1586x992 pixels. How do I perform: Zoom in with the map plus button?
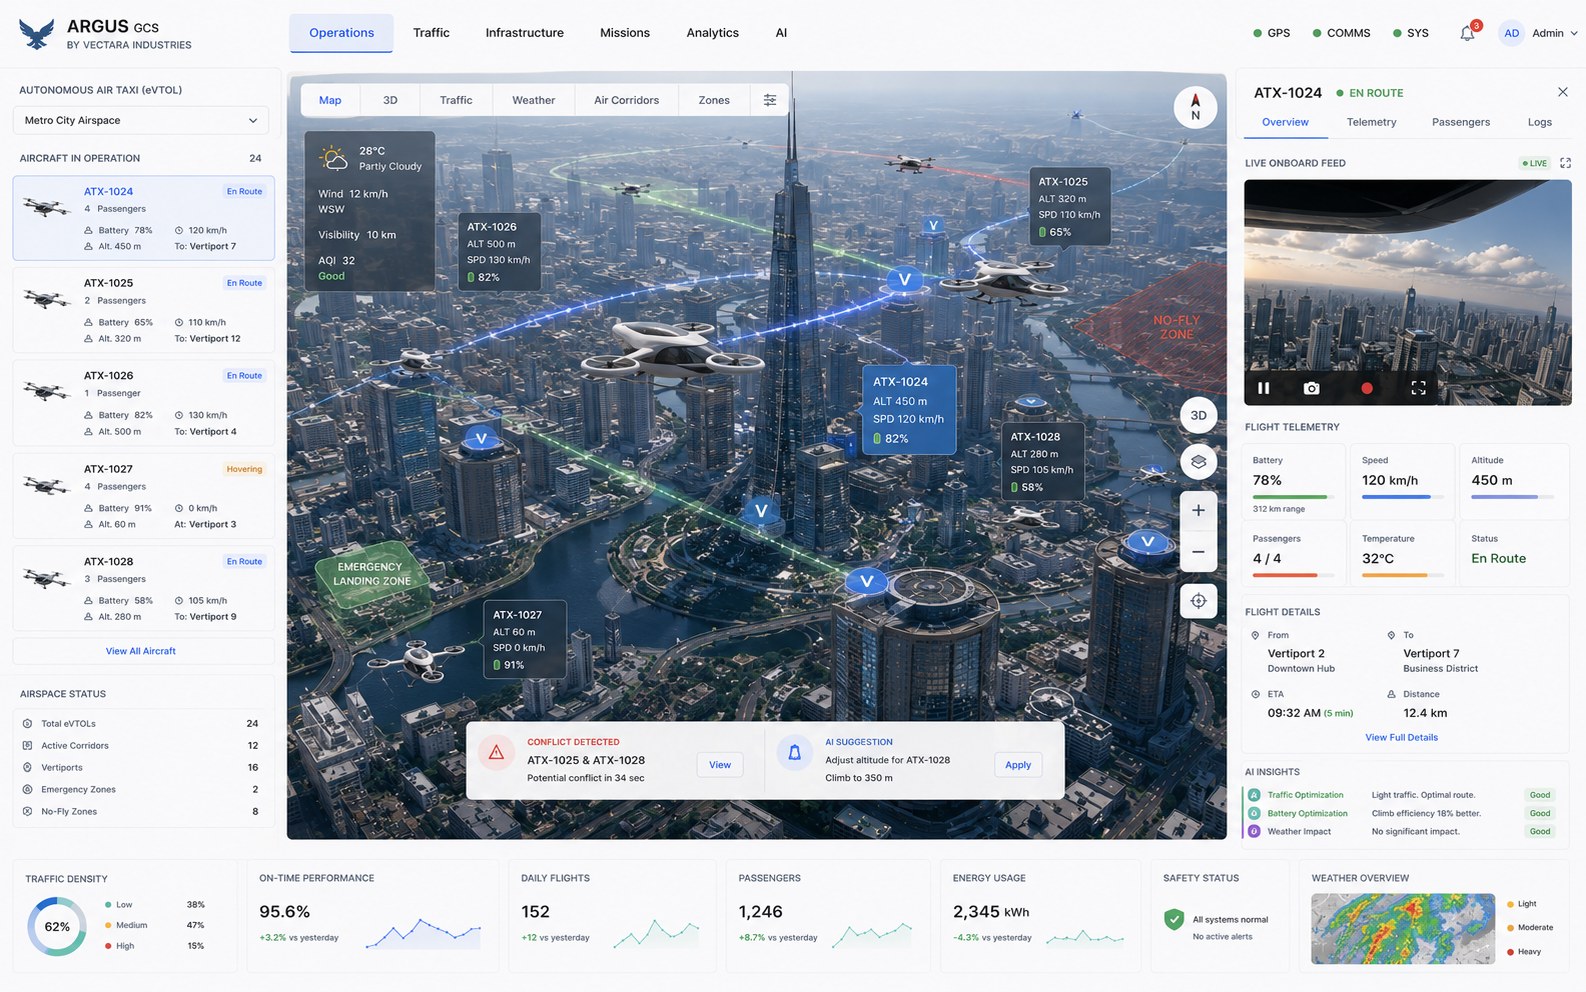click(x=1198, y=510)
